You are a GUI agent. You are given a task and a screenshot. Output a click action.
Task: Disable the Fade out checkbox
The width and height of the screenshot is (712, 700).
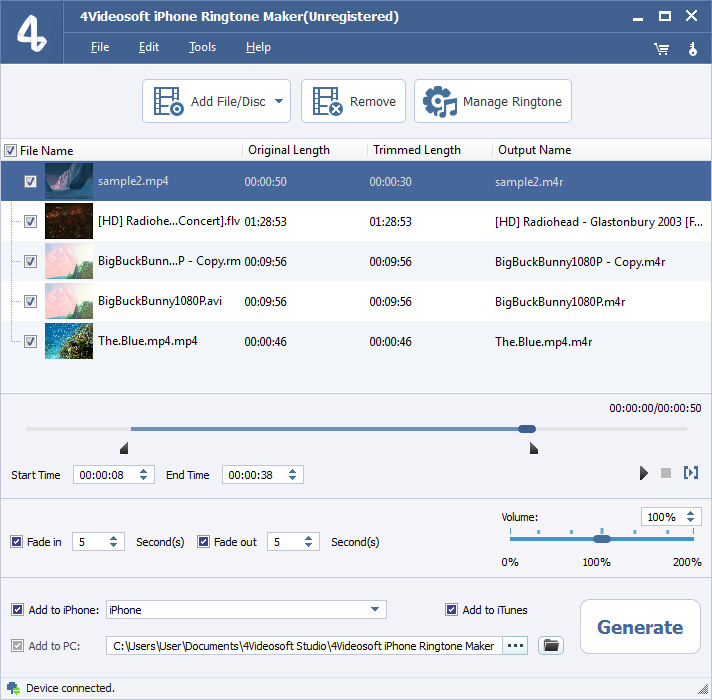(x=203, y=541)
